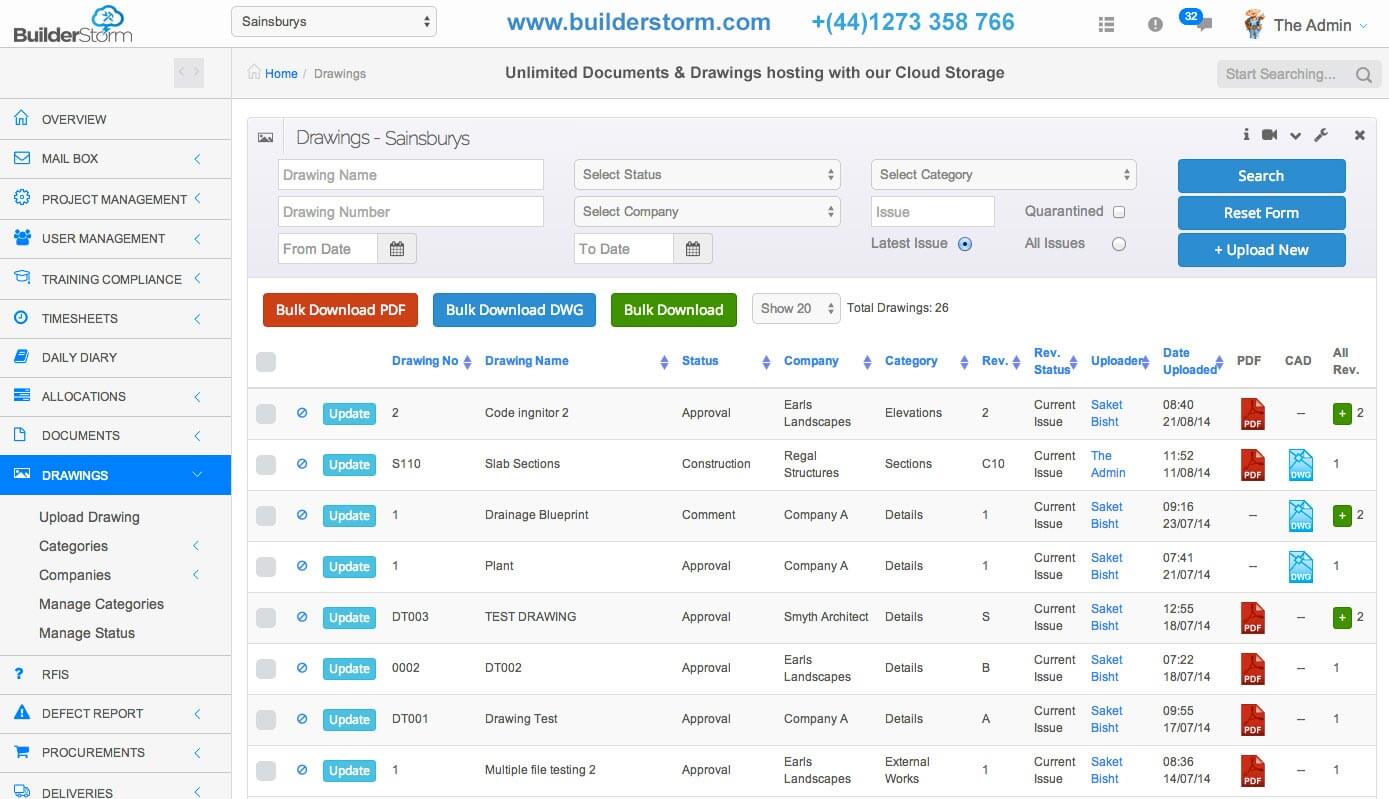The height and width of the screenshot is (799, 1389).
Task: Check the row checkbox for Drainage Blueprint
Action: tap(266, 515)
